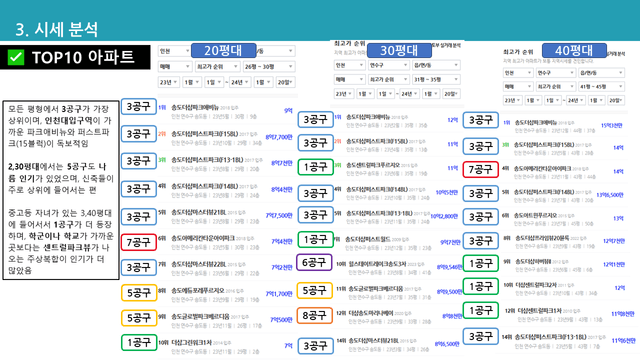This screenshot has width=640, height=360.
Task: Click the purple 6공구 tag
Action: click(x=314, y=262)
